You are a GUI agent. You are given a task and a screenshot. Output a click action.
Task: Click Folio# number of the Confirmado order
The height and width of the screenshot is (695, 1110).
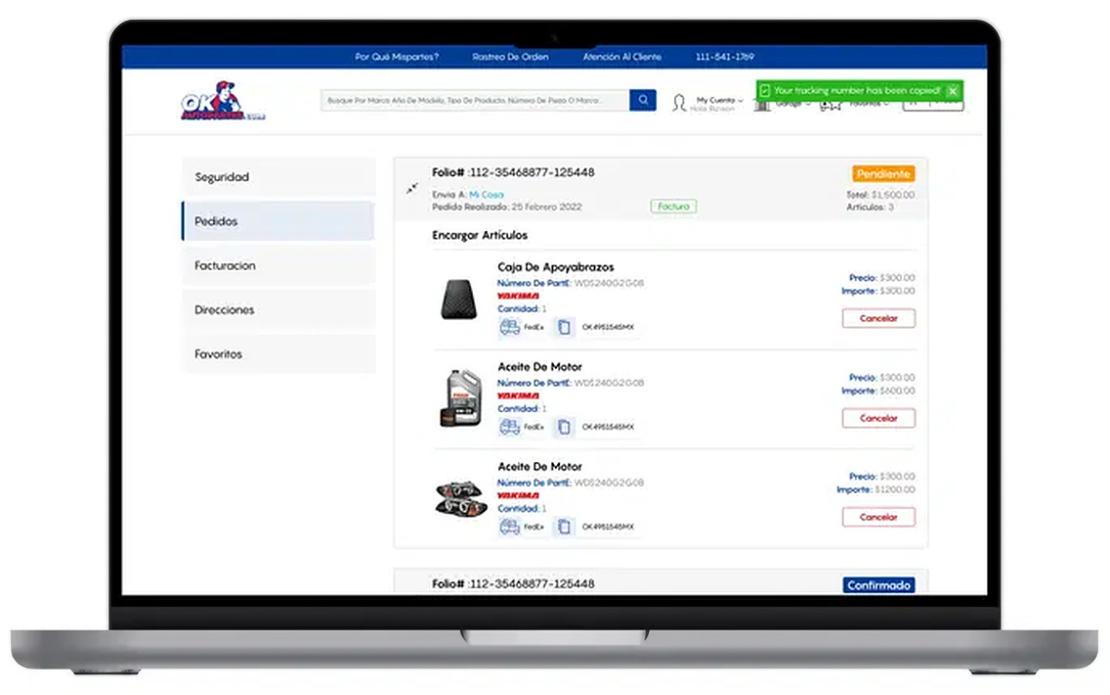(513, 584)
